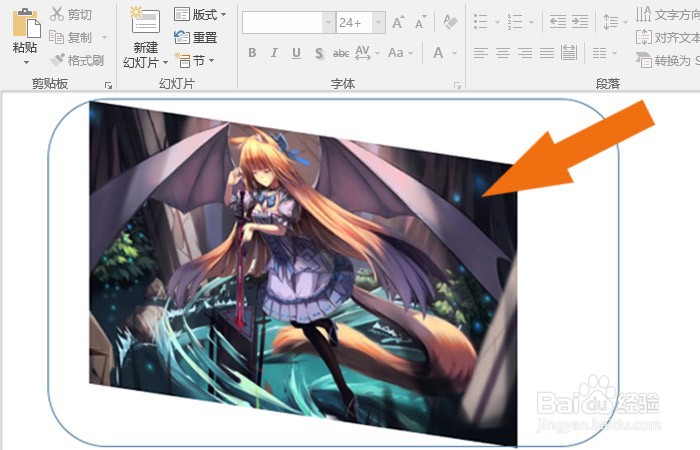Click Distributed alignment icon

tap(569, 53)
